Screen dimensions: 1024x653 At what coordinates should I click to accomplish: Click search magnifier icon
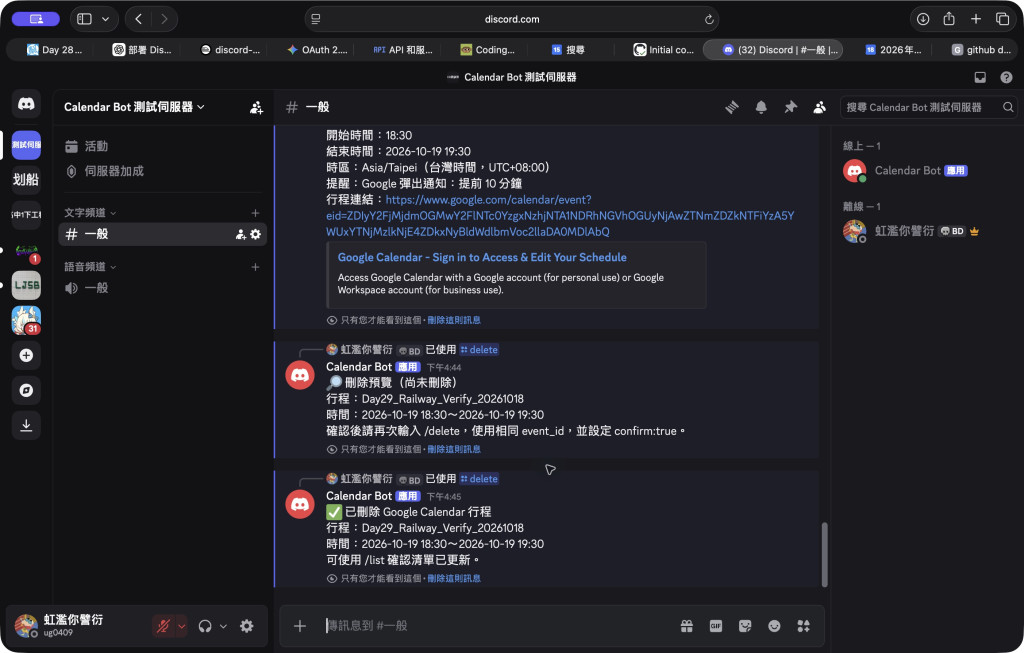(x=1008, y=107)
